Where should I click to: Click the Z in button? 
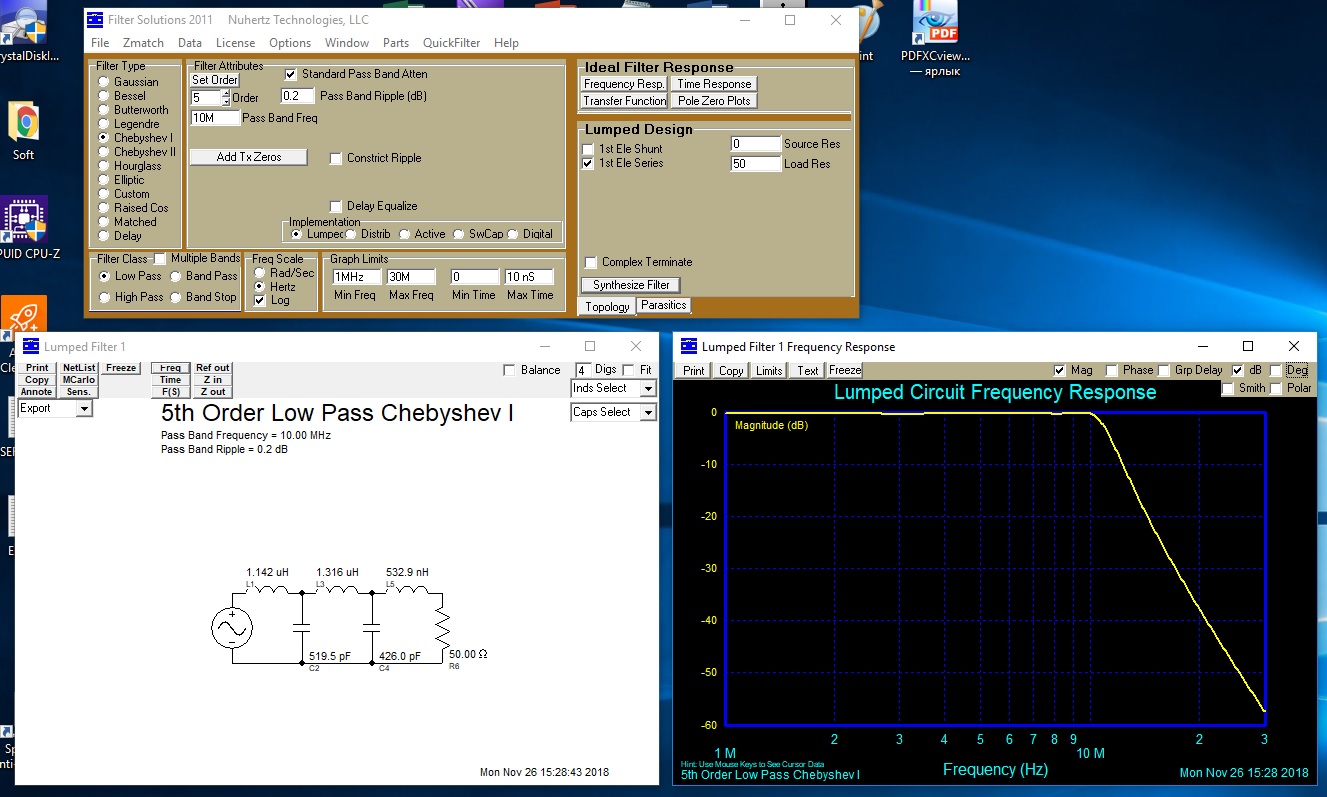pos(212,380)
